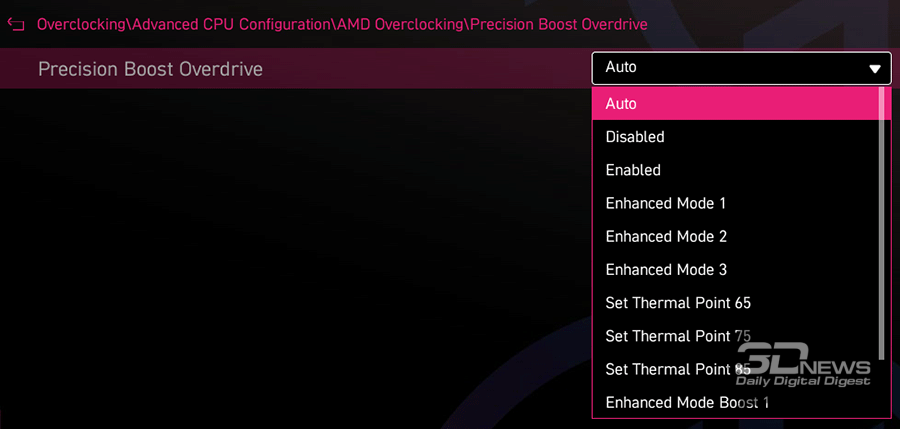Viewport: 900px width, 429px height.
Task: Select Set Thermal Point 75
Action: (678, 336)
